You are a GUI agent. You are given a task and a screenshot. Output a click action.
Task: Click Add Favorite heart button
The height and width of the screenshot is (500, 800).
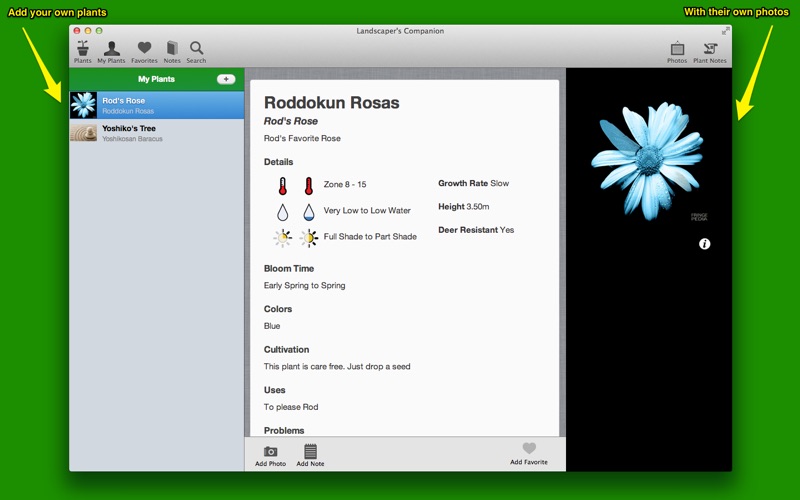coord(529,454)
